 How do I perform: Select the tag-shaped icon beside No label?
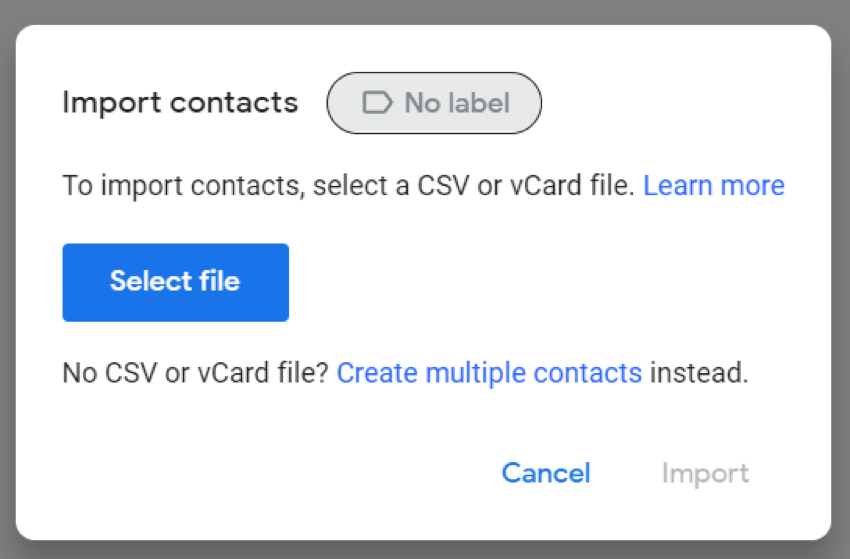pyautogui.click(x=377, y=102)
